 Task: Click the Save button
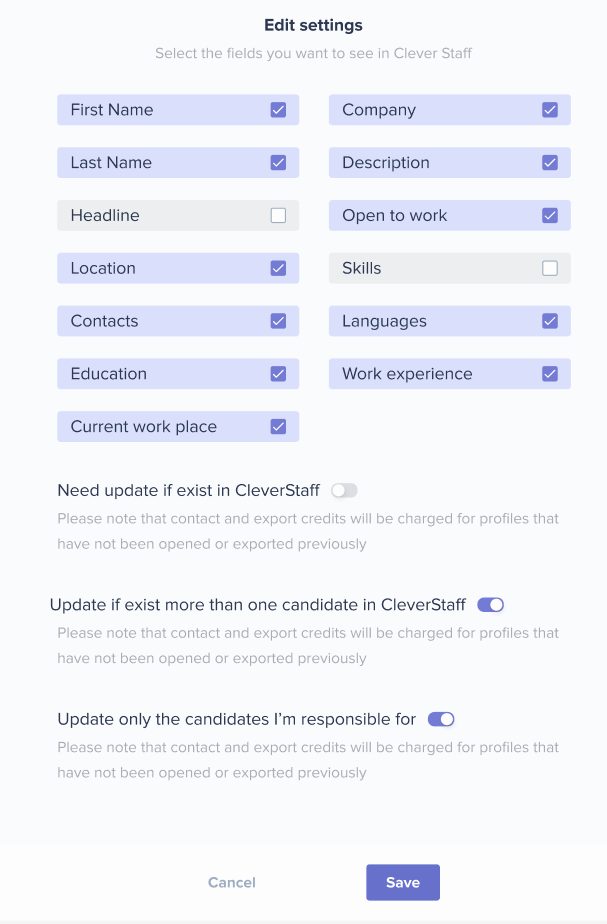click(x=403, y=883)
